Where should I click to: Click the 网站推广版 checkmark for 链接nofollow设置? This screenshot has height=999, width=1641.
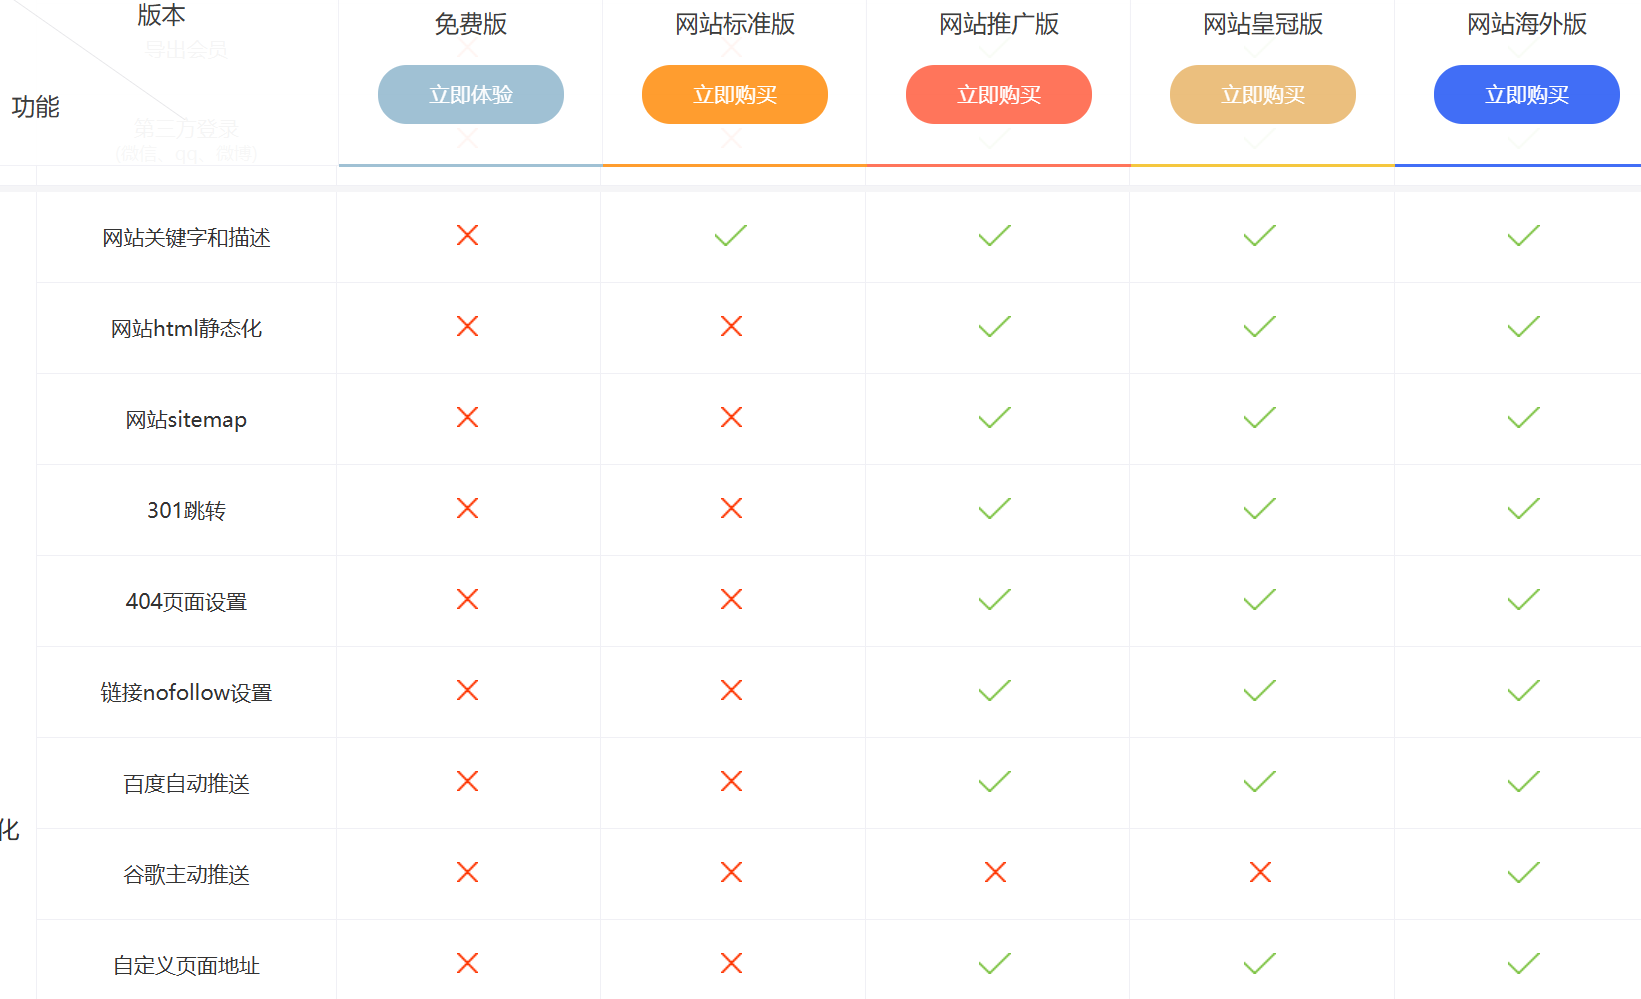pos(995,690)
